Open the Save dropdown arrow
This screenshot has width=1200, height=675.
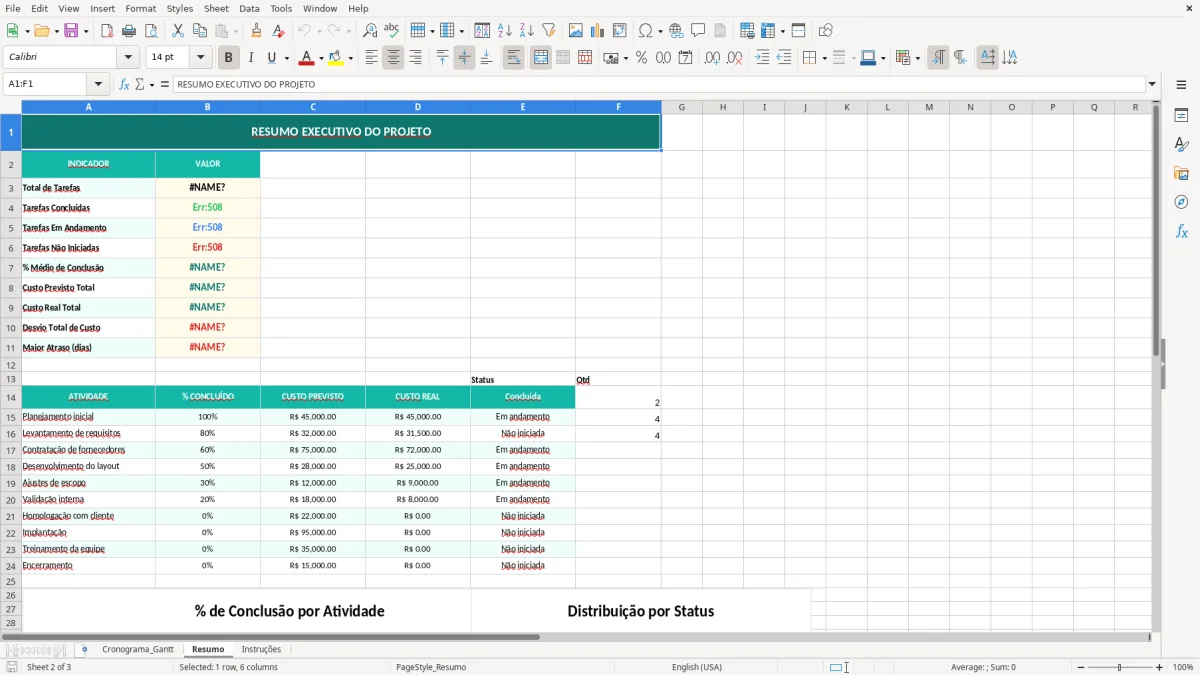click(x=85, y=31)
